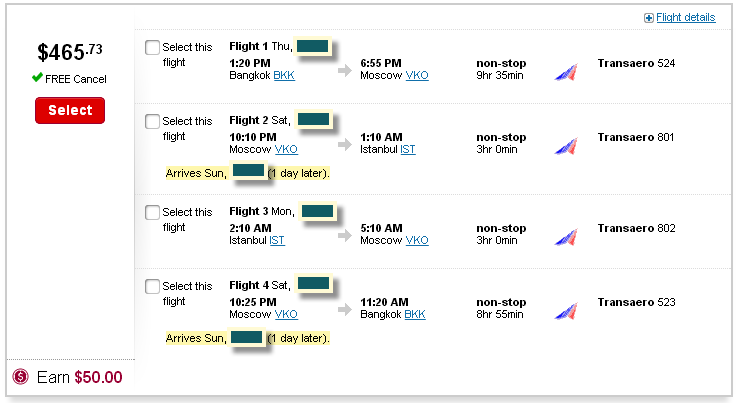Click the arrow between Moscow and Istanbul

click(x=345, y=145)
